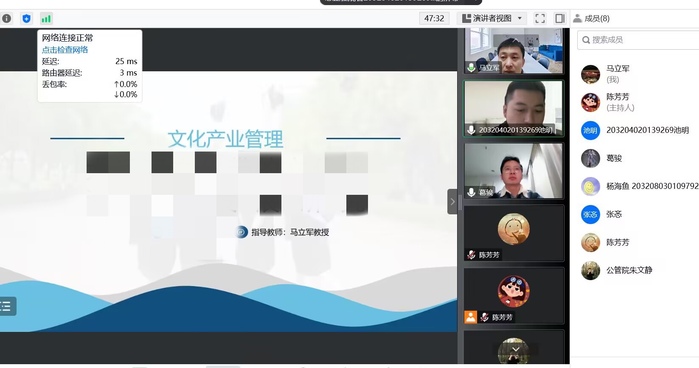Image resolution: width=699 pixels, height=368 pixels.
Task: Click the 池明 blue avatar in the members list
Action: (590, 130)
